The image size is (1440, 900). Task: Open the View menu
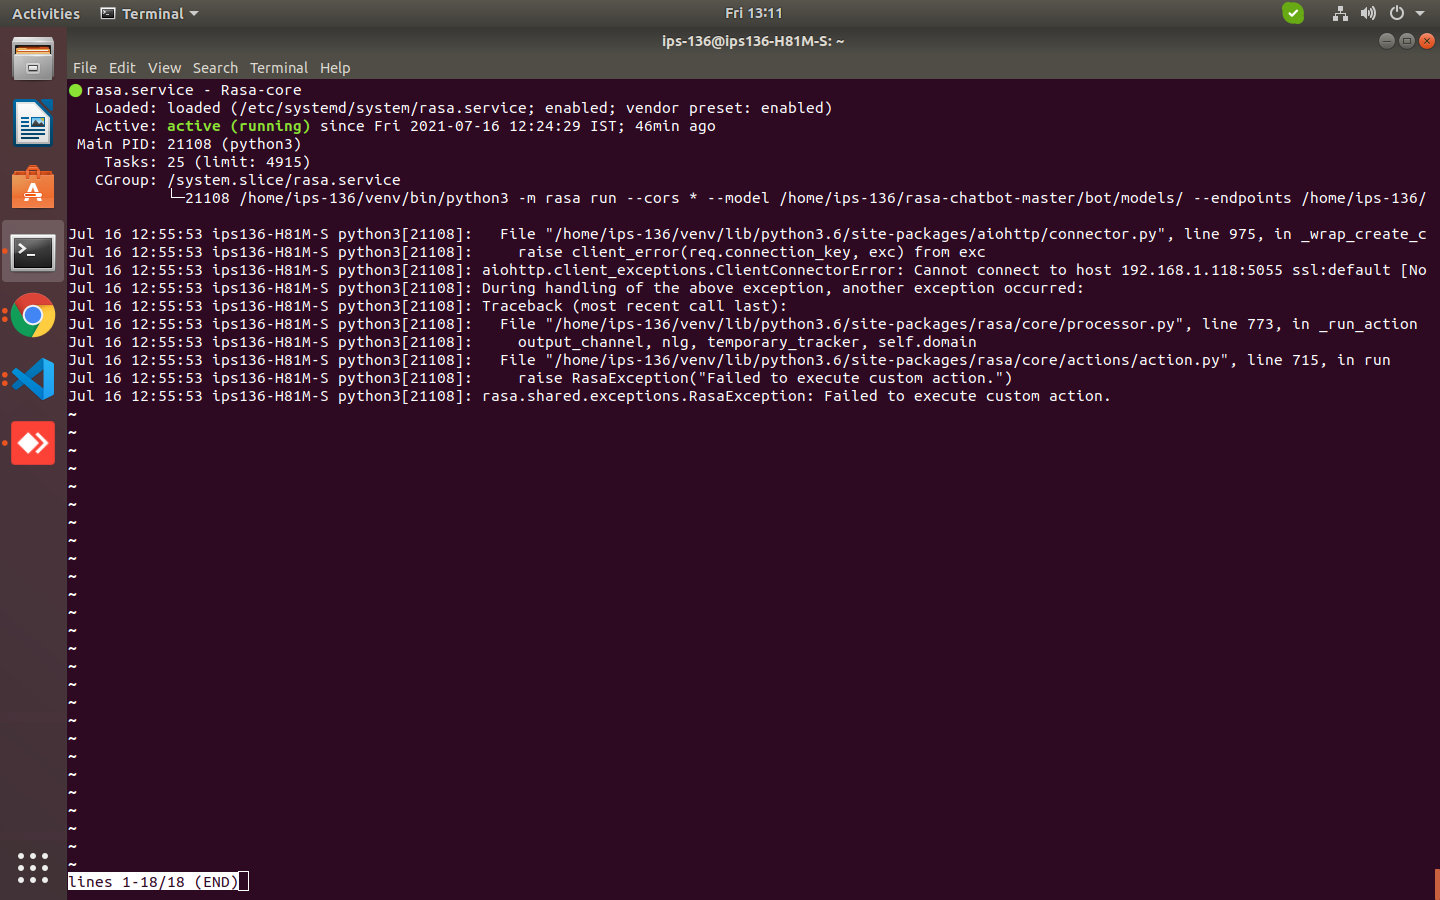coord(164,68)
